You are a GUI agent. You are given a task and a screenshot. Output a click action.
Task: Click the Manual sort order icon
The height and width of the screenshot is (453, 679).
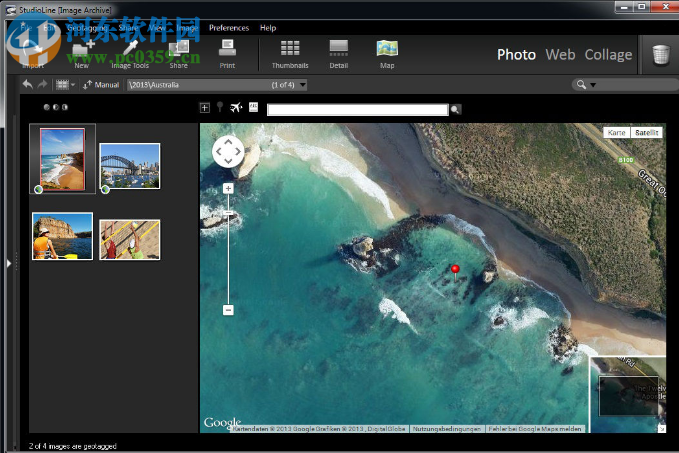(87, 85)
